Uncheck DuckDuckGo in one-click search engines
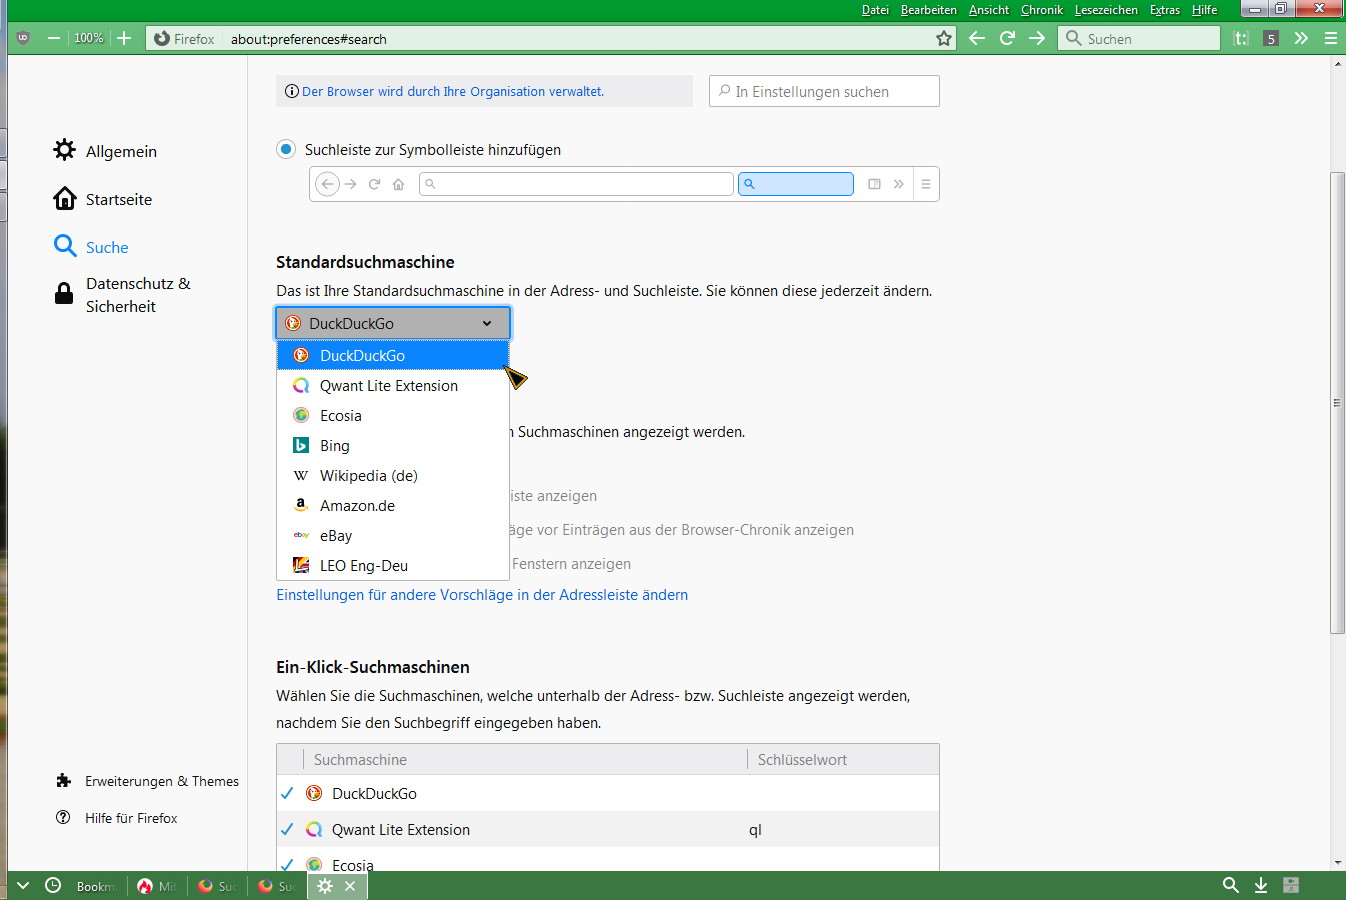Image resolution: width=1346 pixels, height=900 pixels. tap(287, 793)
